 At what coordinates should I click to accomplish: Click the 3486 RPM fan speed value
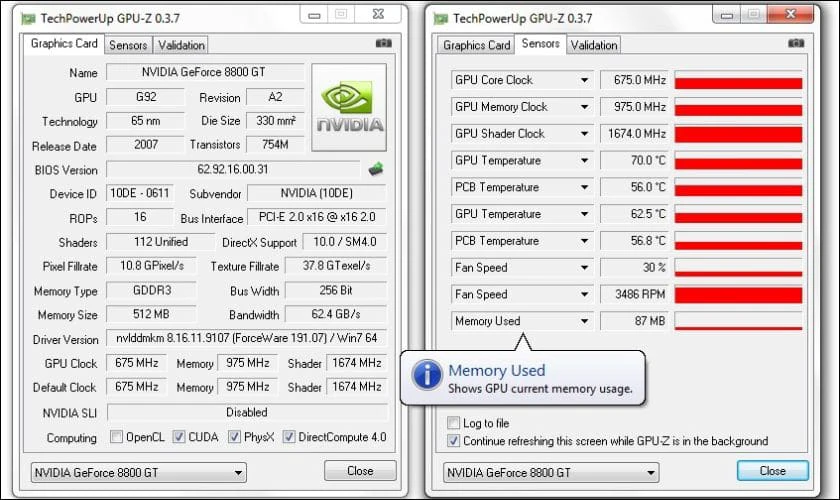coord(634,295)
